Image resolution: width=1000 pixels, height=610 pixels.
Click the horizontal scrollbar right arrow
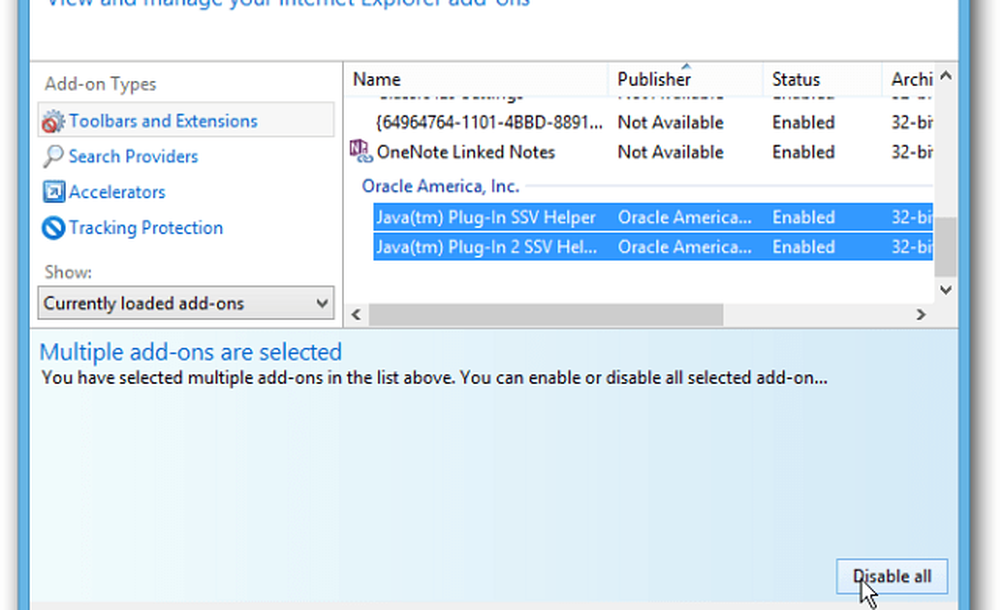[921, 315]
